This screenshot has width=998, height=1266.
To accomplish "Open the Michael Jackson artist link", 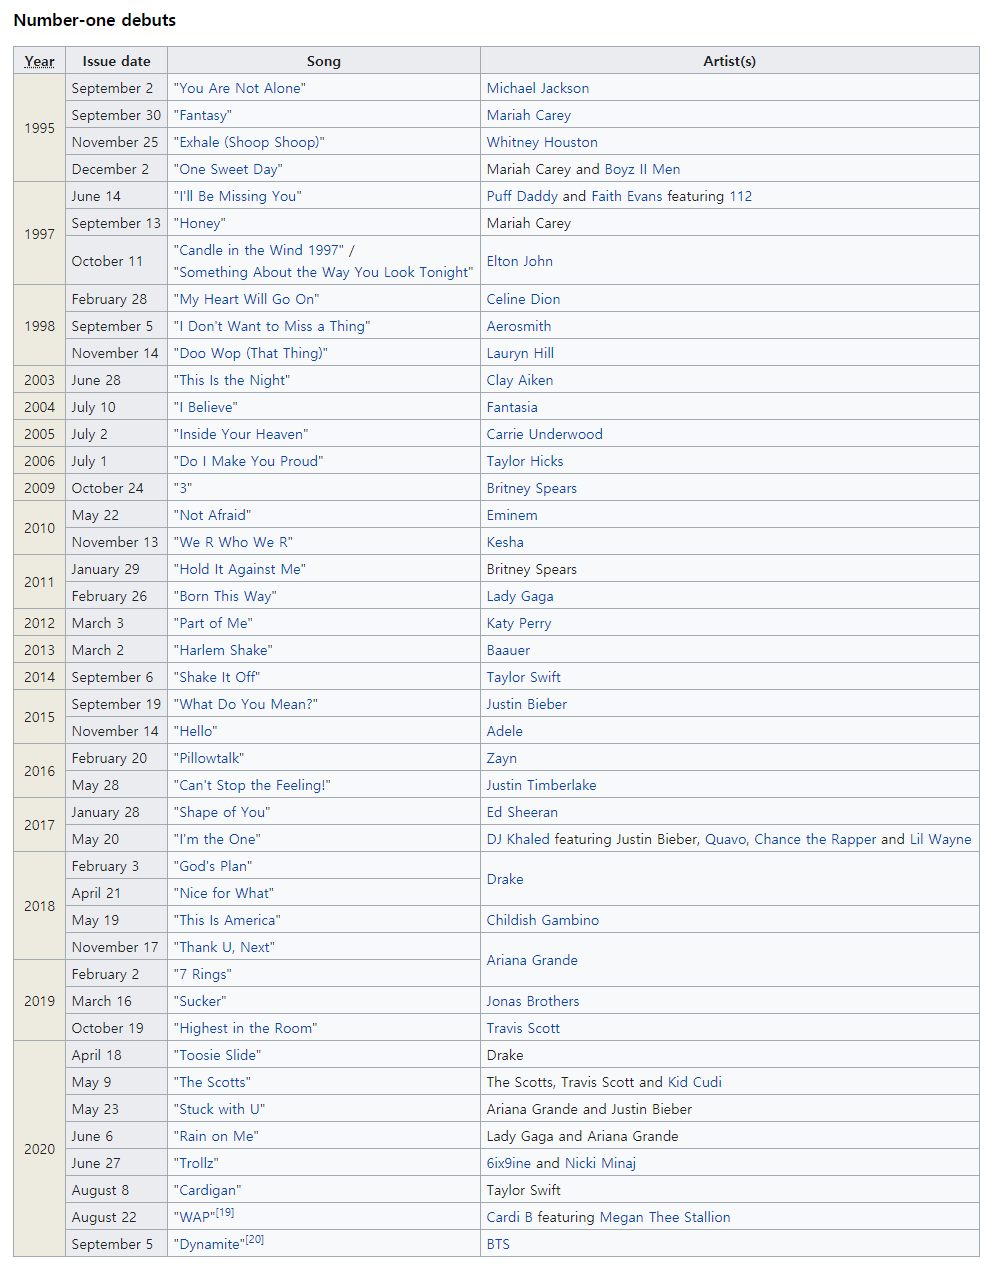I will point(538,88).
